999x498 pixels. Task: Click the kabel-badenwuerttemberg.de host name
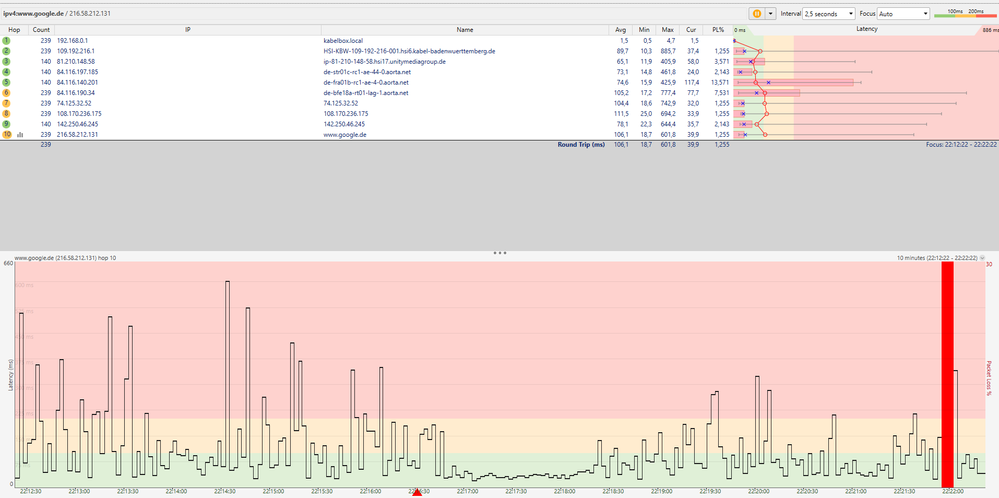point(410,50)
